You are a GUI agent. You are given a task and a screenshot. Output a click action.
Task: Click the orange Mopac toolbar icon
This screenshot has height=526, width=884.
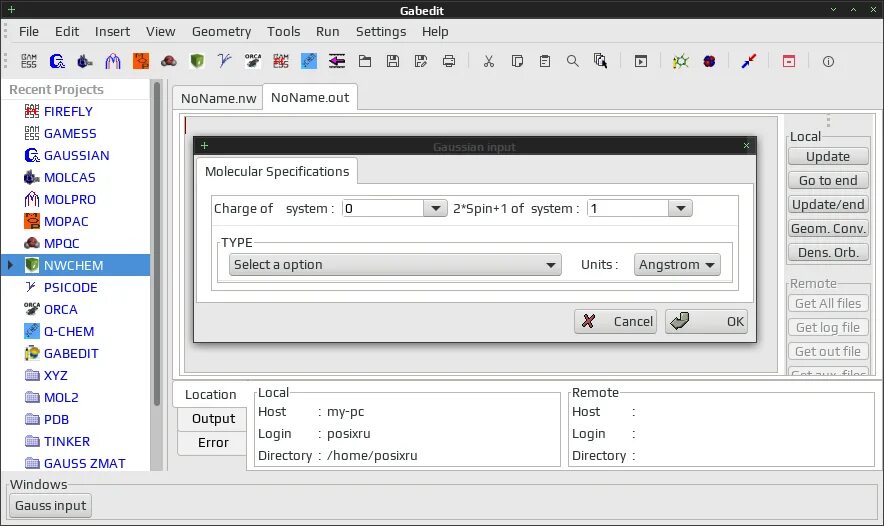(x=141, y=61)
